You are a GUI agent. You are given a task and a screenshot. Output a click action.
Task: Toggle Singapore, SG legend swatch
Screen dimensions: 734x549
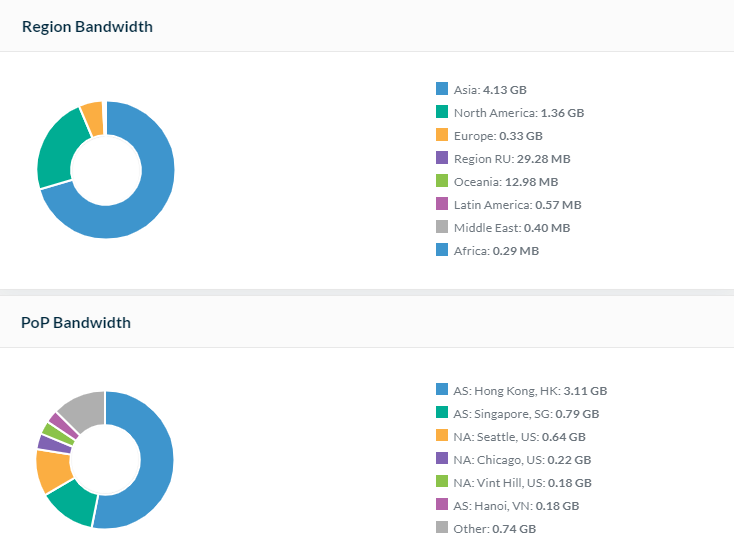[442, 413]
